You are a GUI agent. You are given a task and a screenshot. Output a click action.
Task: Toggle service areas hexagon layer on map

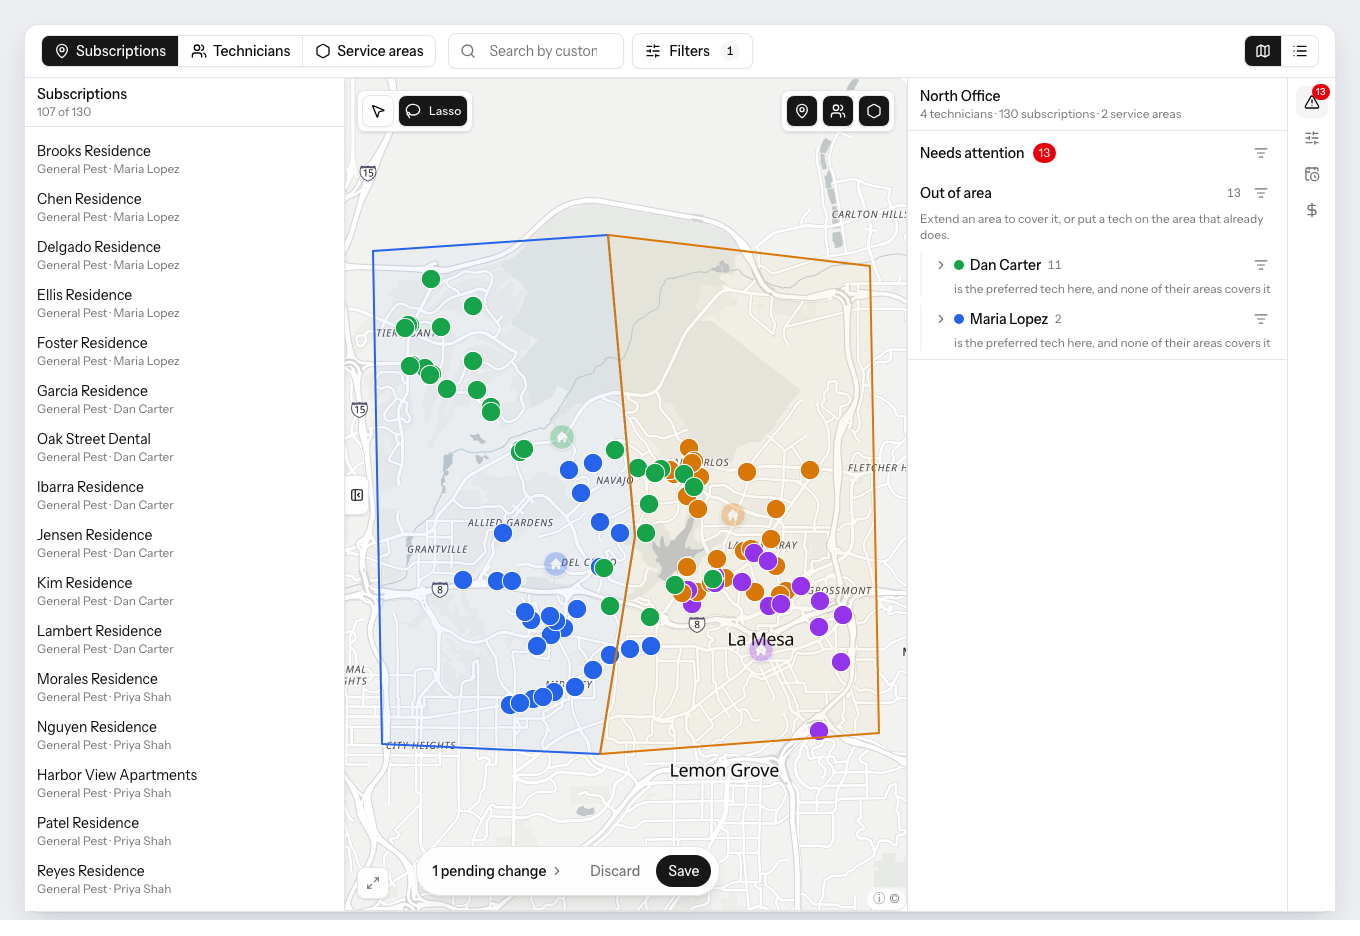pos(874,111)
